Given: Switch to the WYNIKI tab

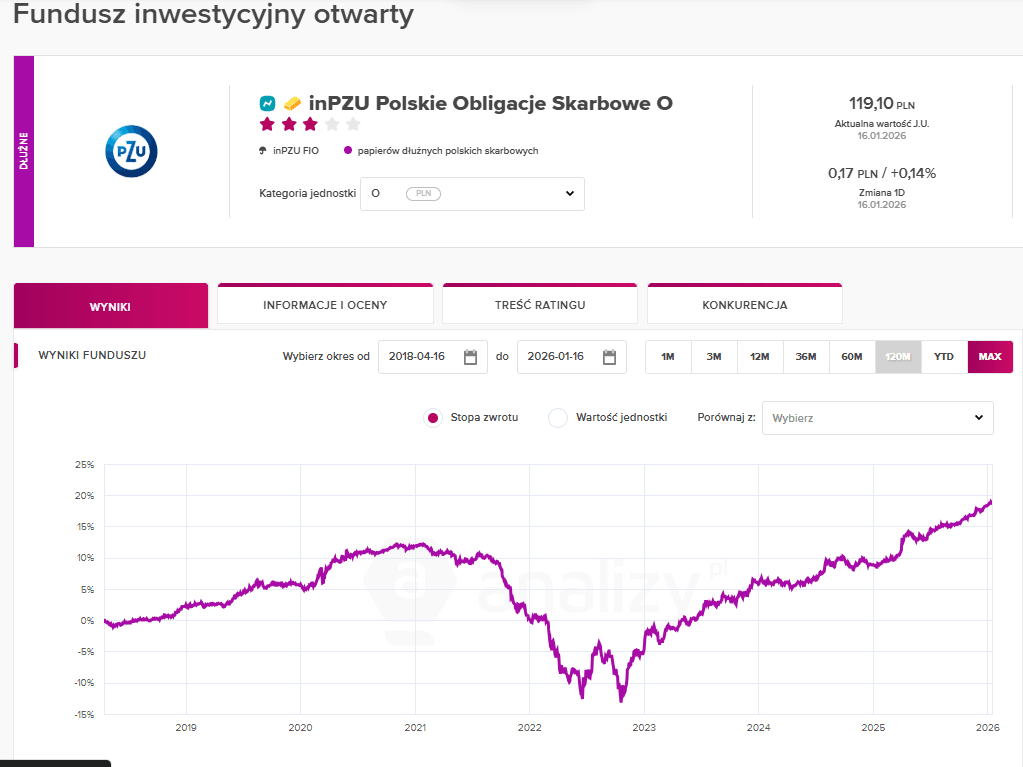Looking at the screenshot, I should click(111, 305).
